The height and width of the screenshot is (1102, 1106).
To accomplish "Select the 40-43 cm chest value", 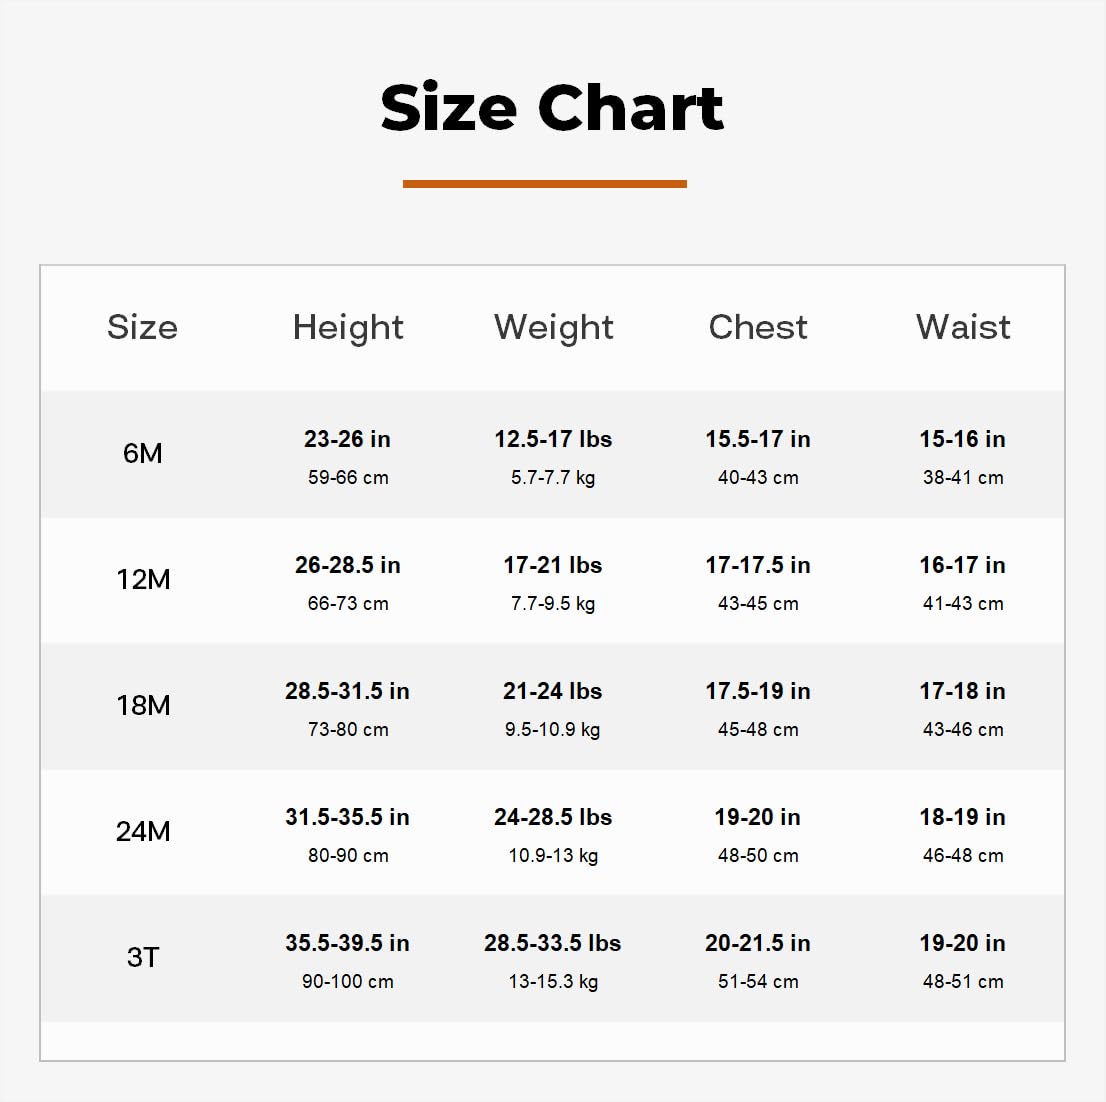I will pyautogui.click(x=758, y=478).
